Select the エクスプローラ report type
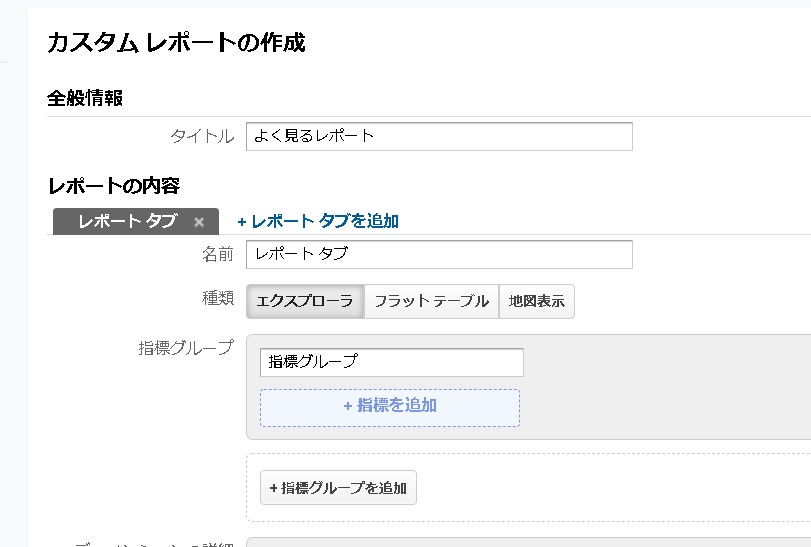 coord(305,301)
